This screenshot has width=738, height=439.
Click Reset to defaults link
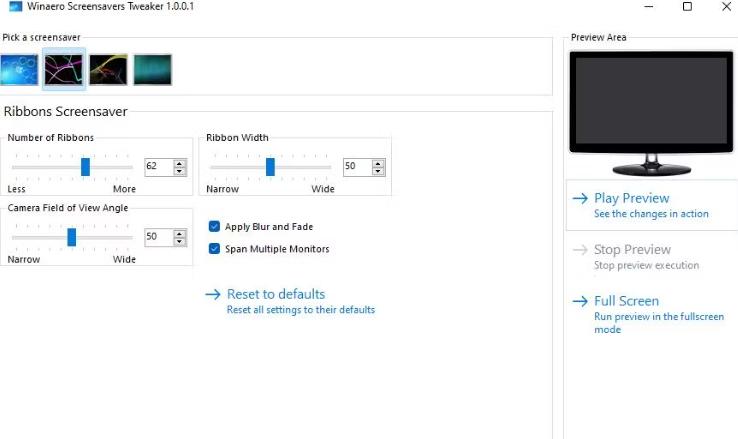point(276,294)
